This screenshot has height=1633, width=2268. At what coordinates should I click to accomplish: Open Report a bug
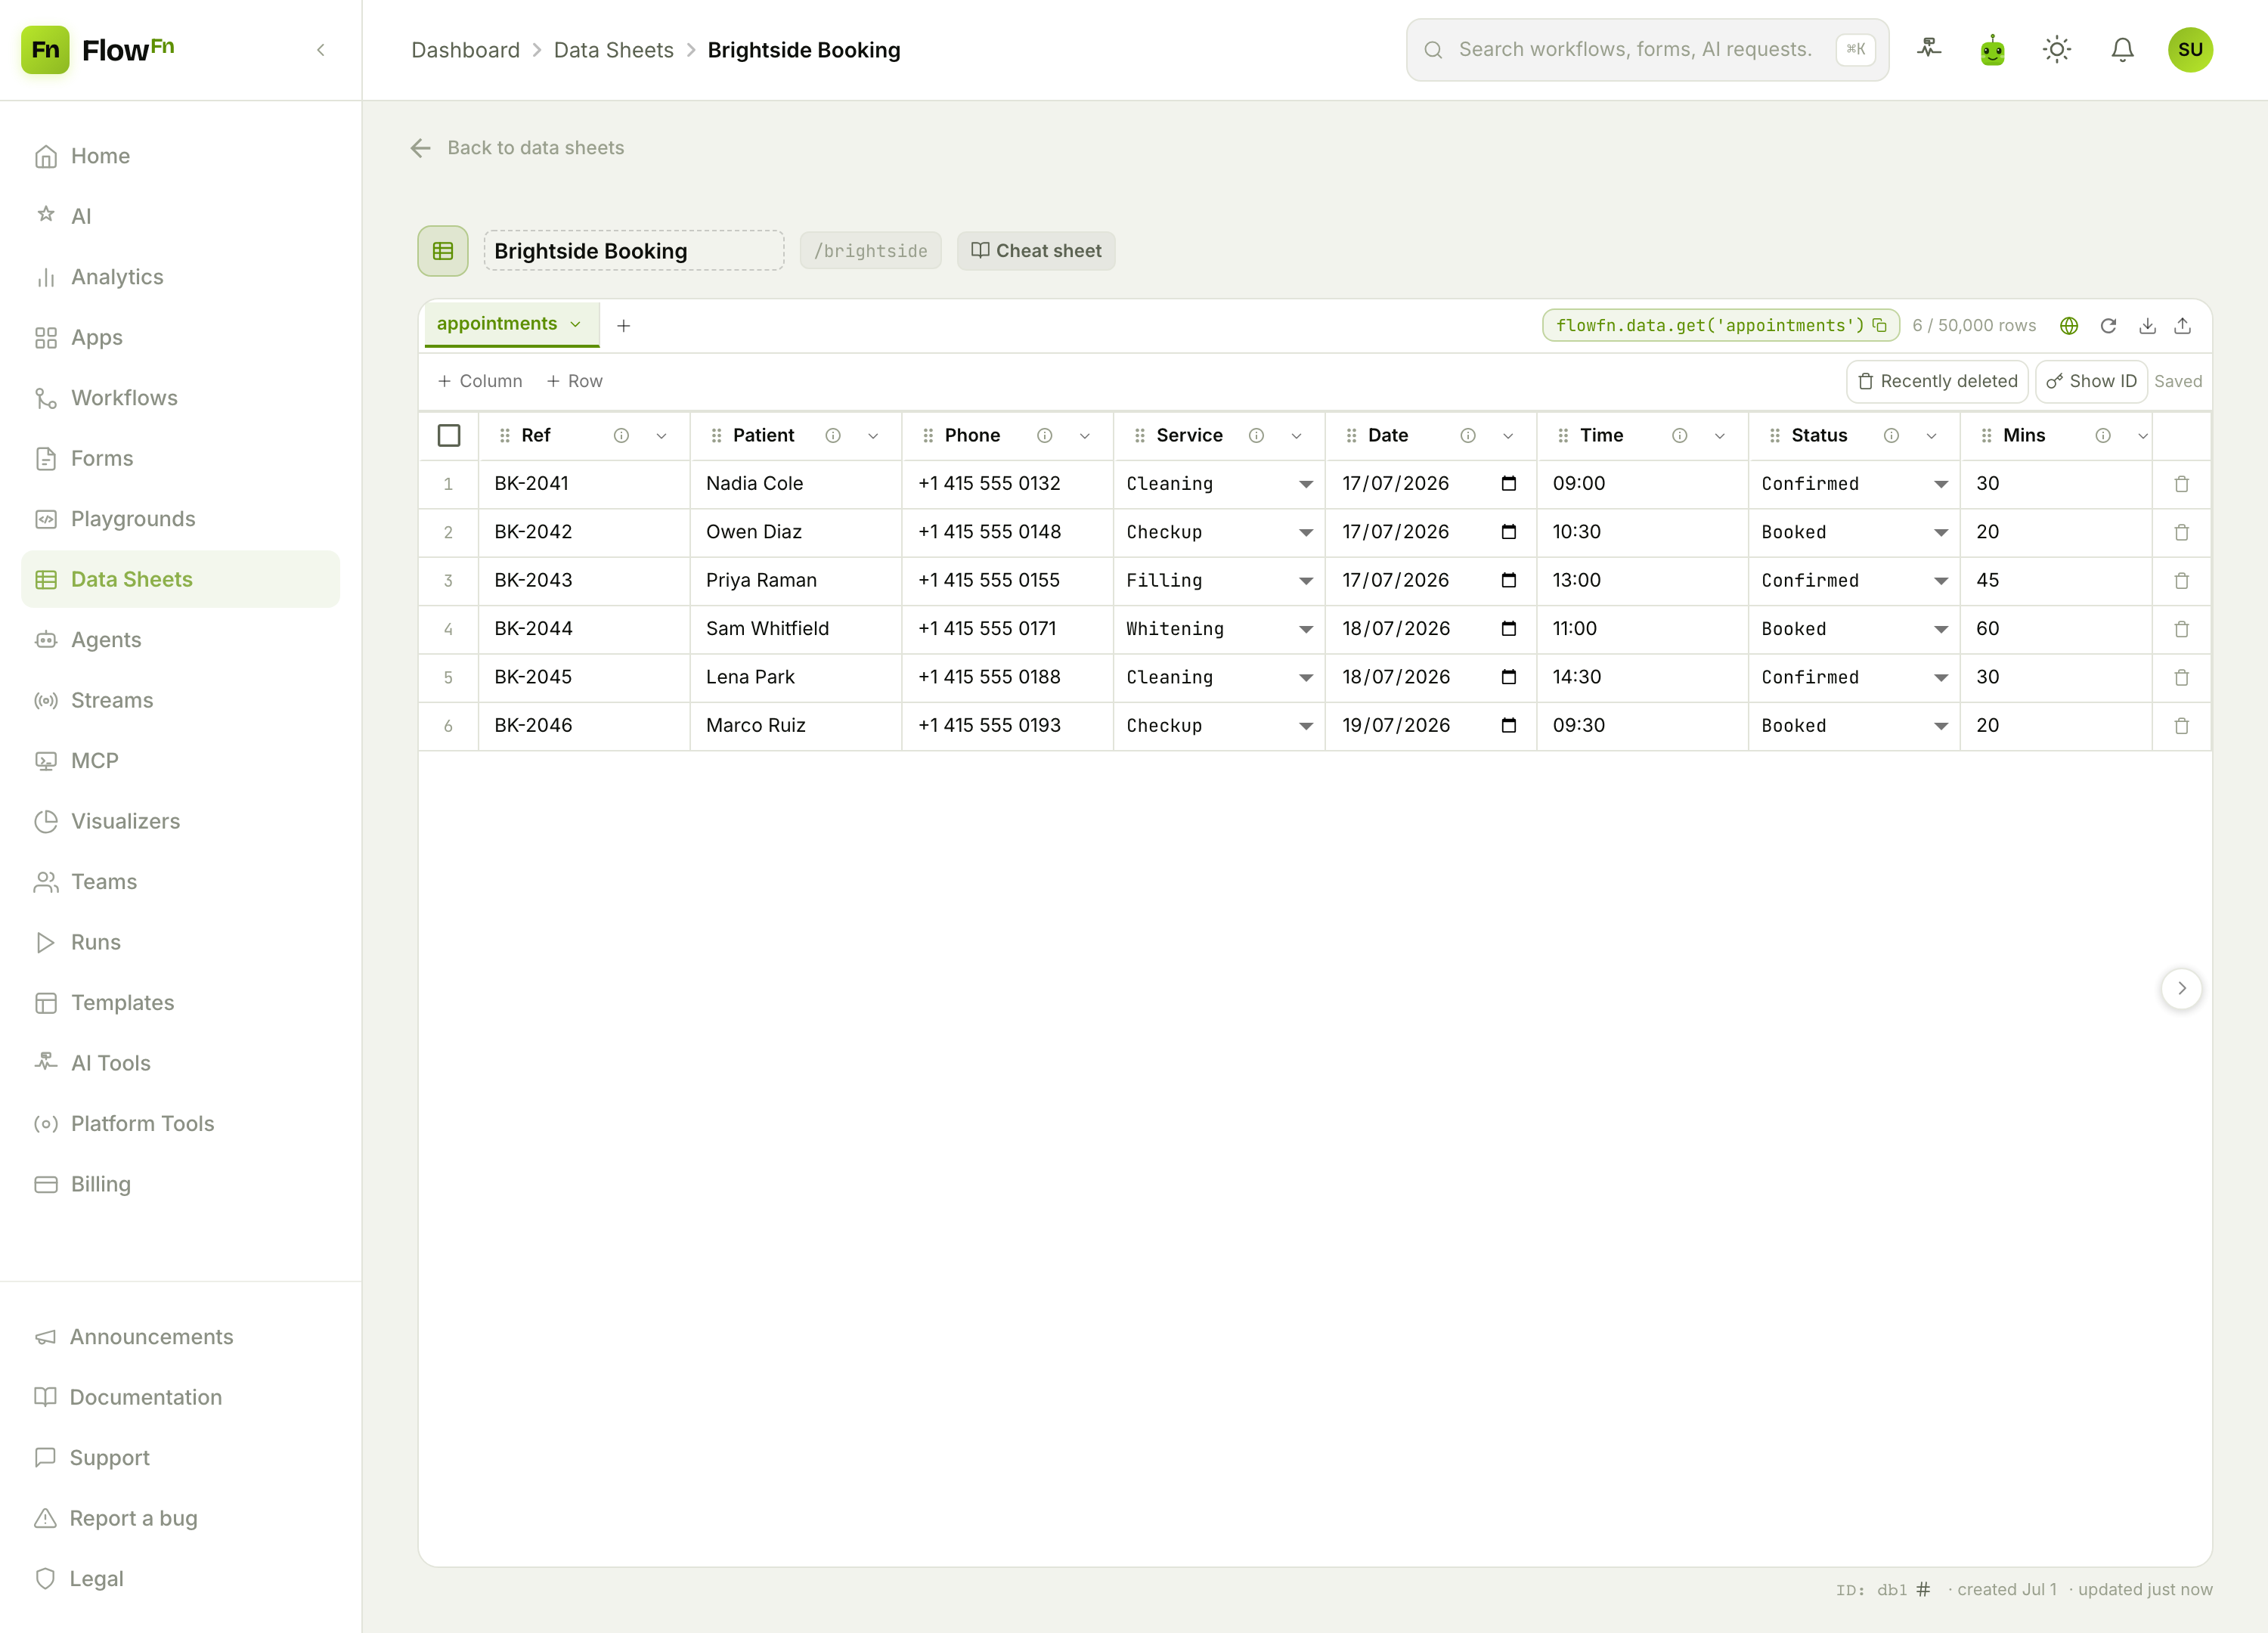[180, 1519]
